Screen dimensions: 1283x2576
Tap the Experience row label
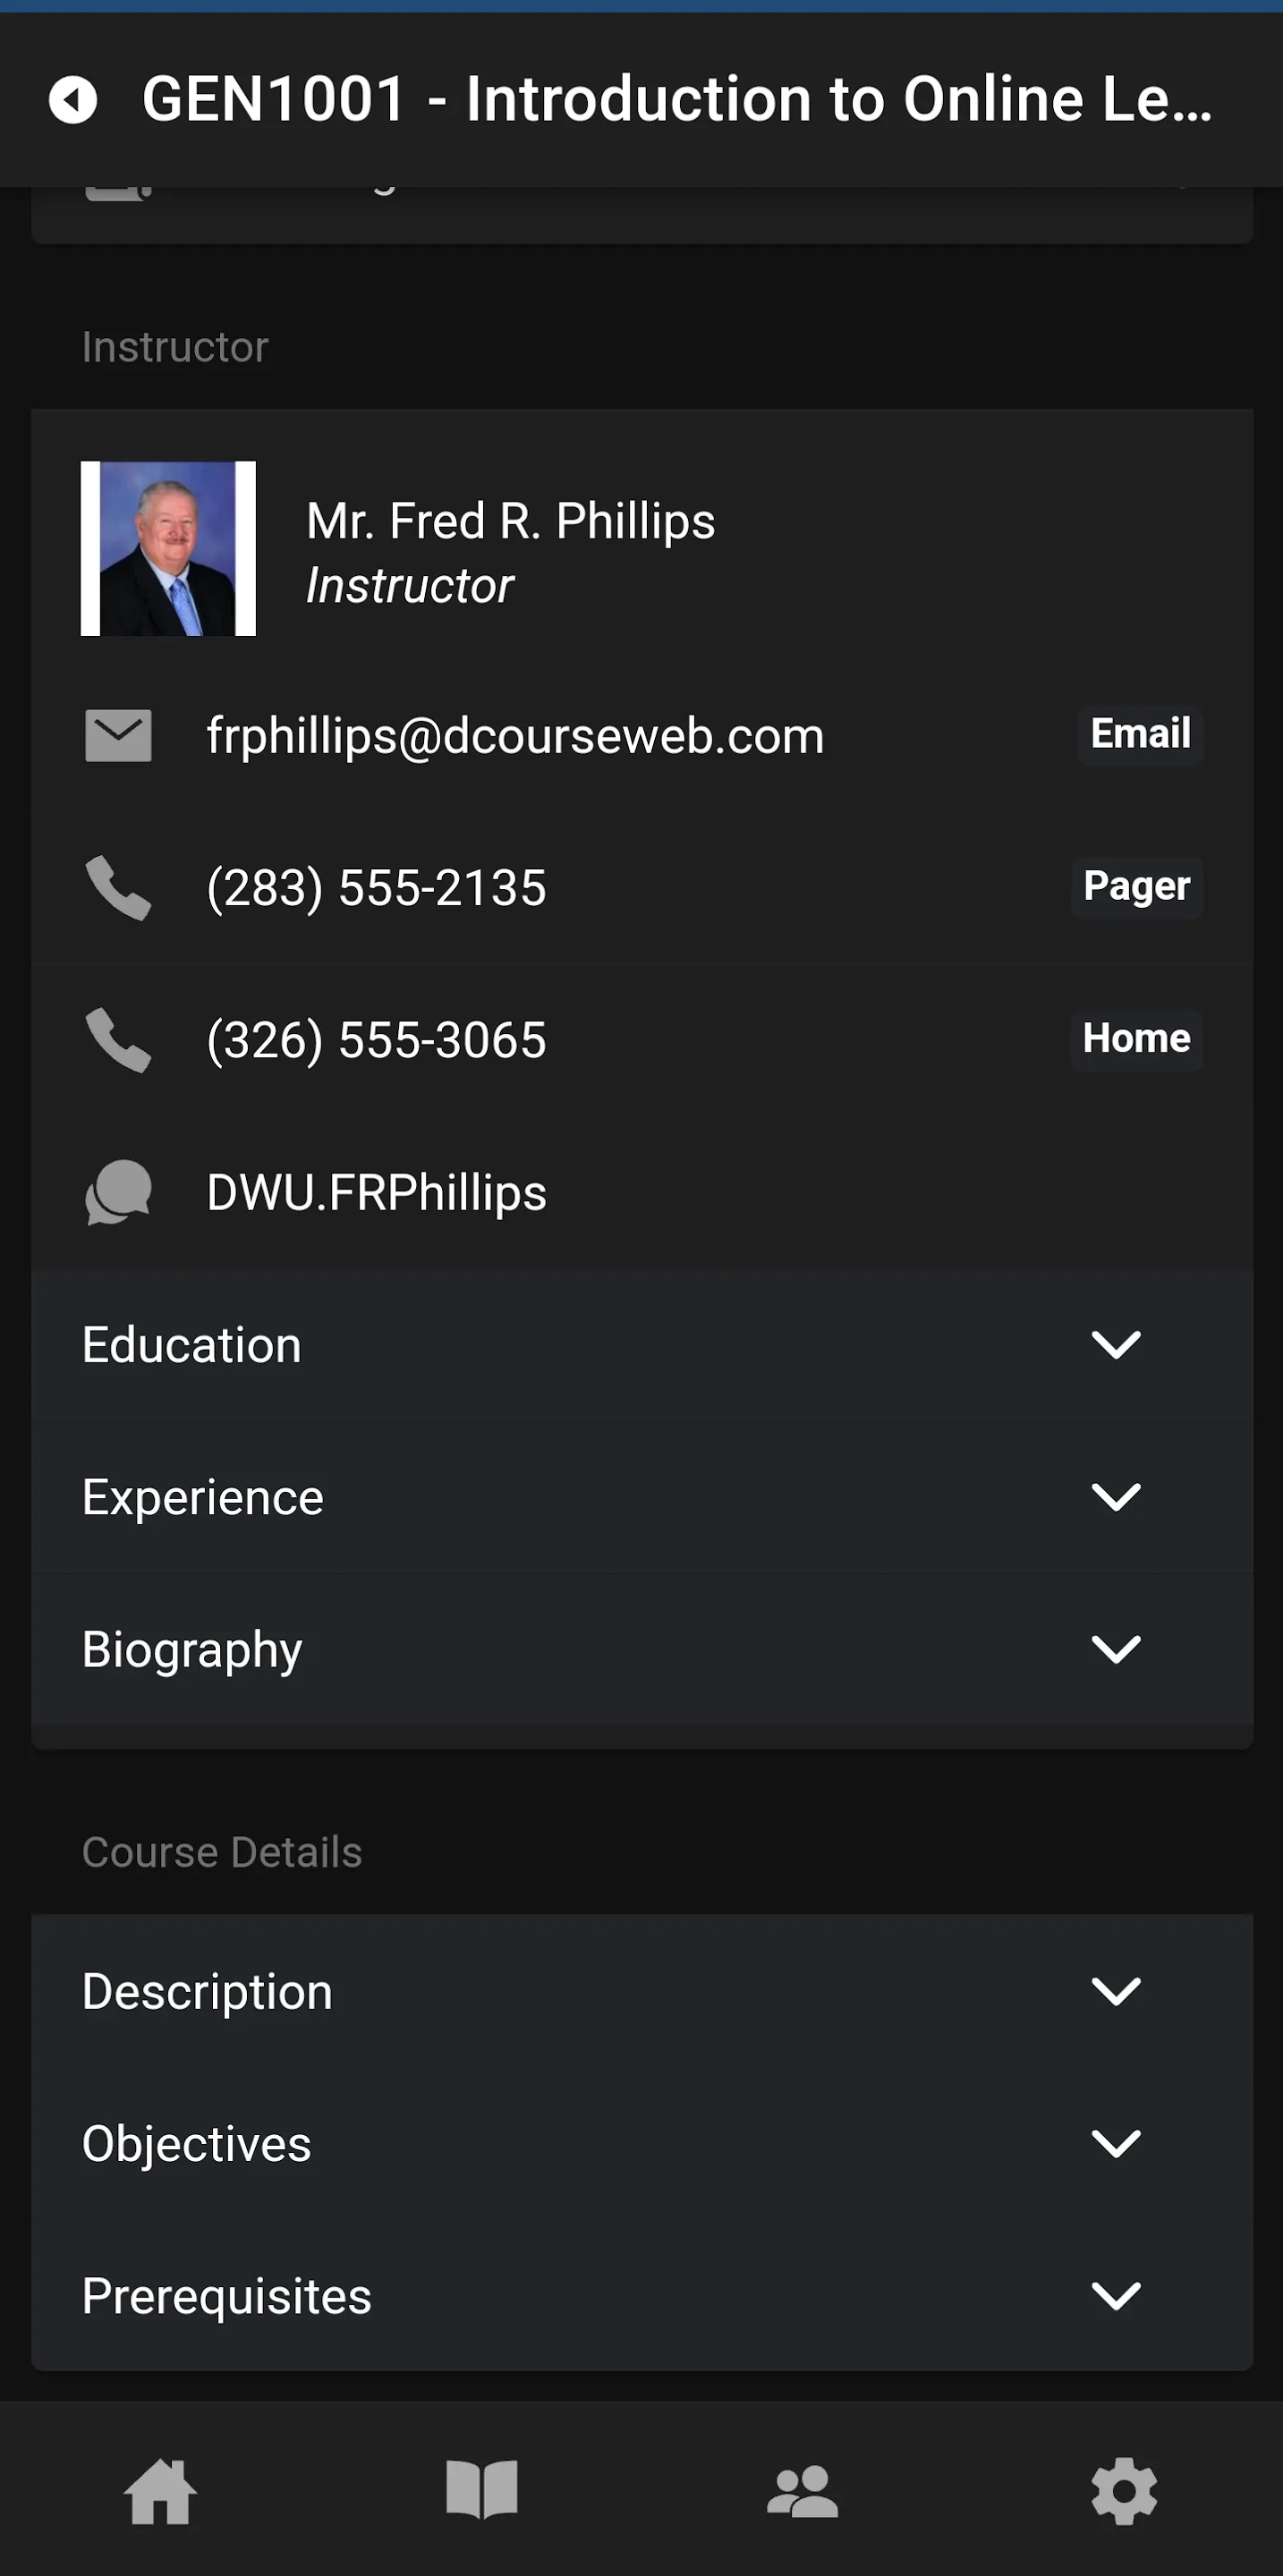[202, 1498]
